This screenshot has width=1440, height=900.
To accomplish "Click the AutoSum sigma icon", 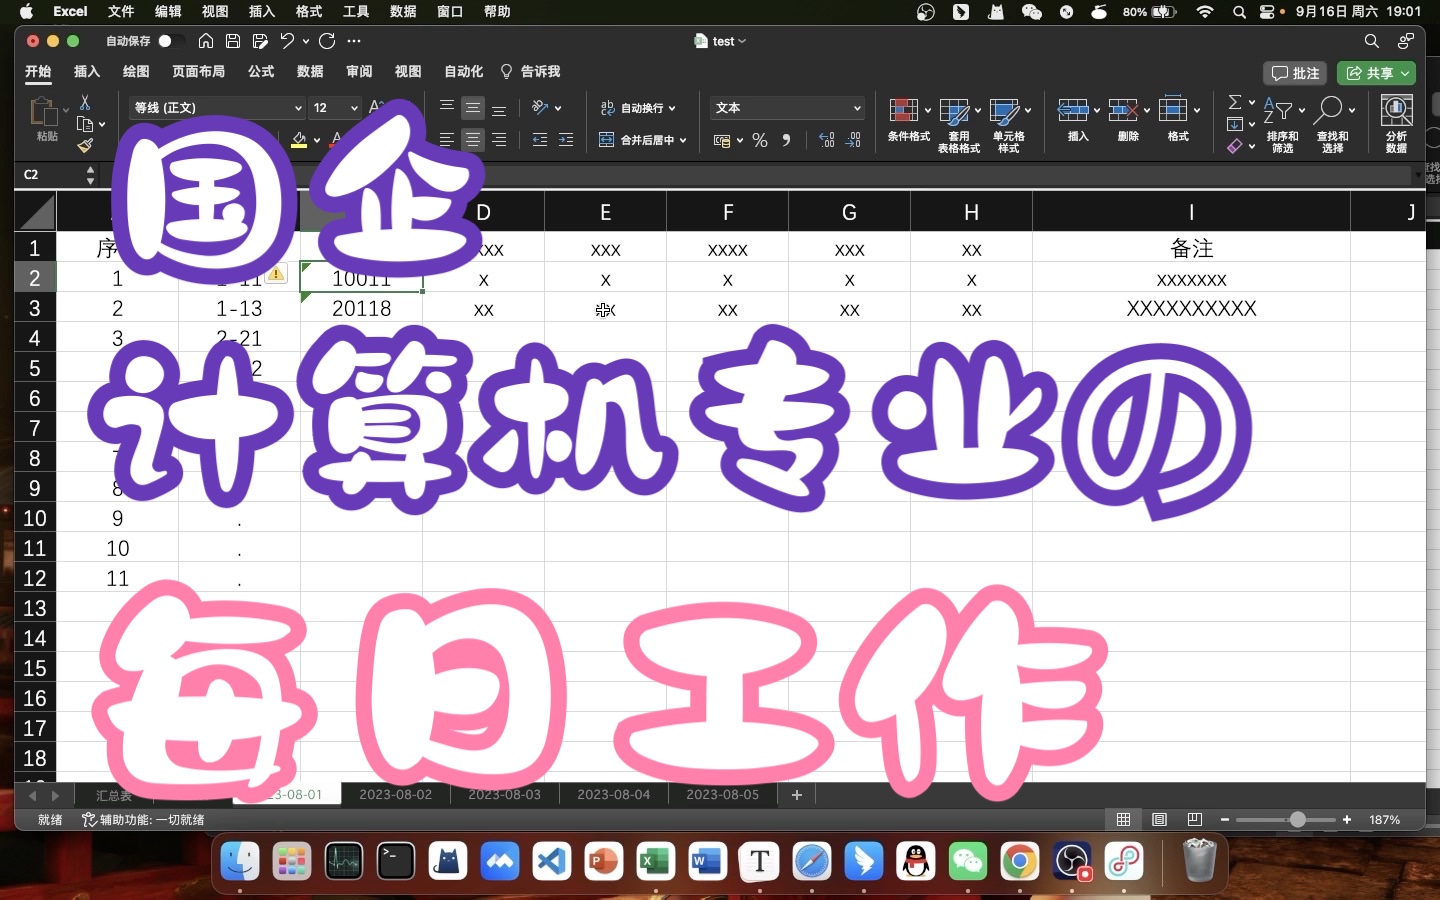I will click(1235, 102).
